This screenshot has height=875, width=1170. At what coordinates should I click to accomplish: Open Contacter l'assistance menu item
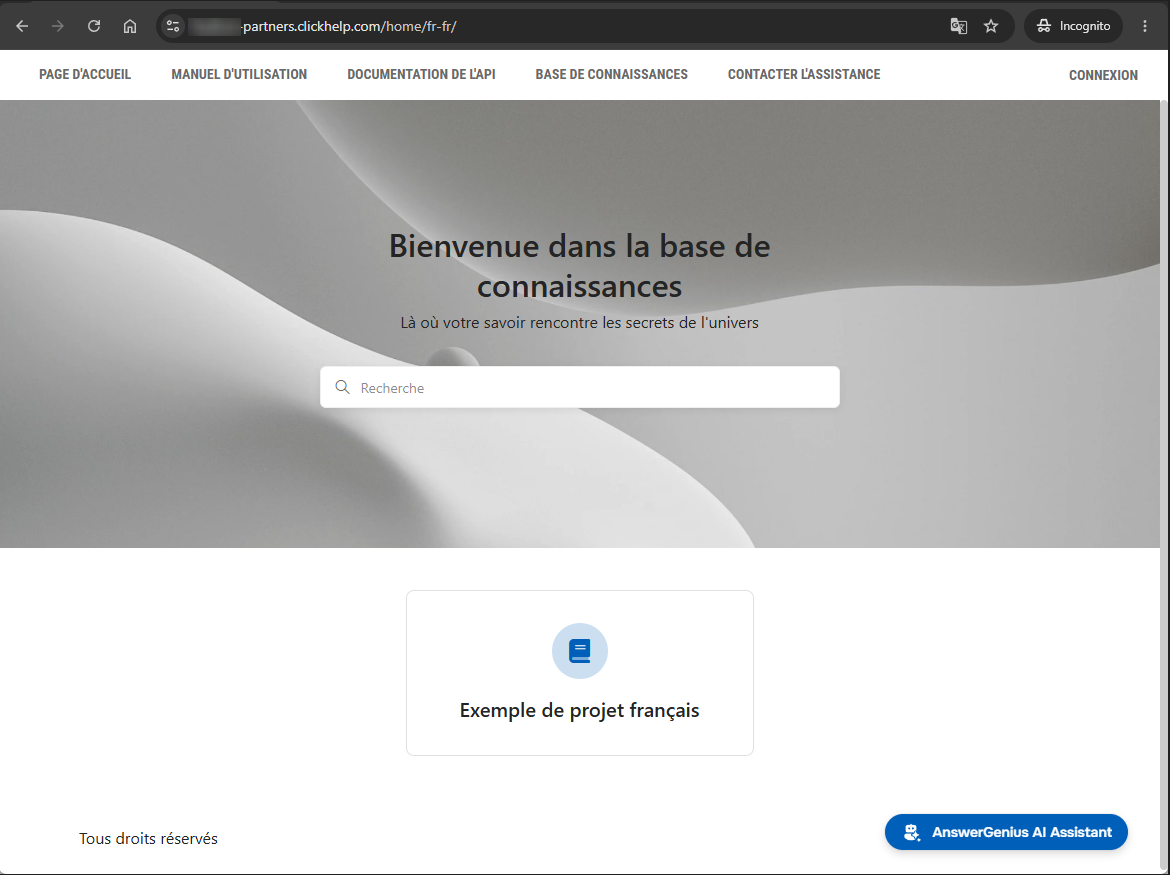pos(804,75)
